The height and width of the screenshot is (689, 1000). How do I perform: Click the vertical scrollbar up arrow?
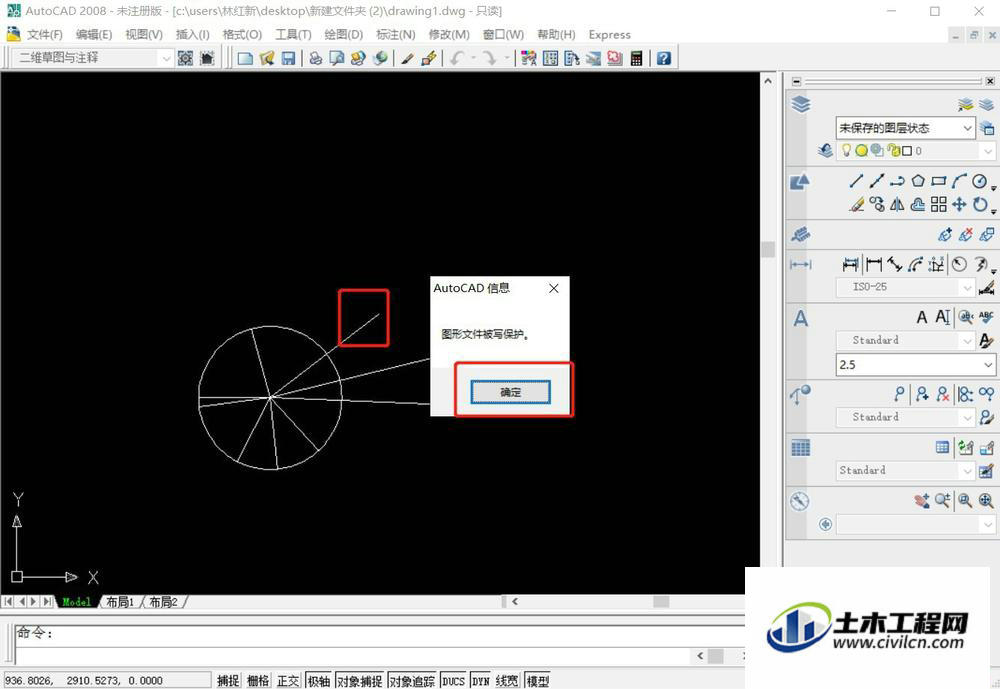coord(768,81)
